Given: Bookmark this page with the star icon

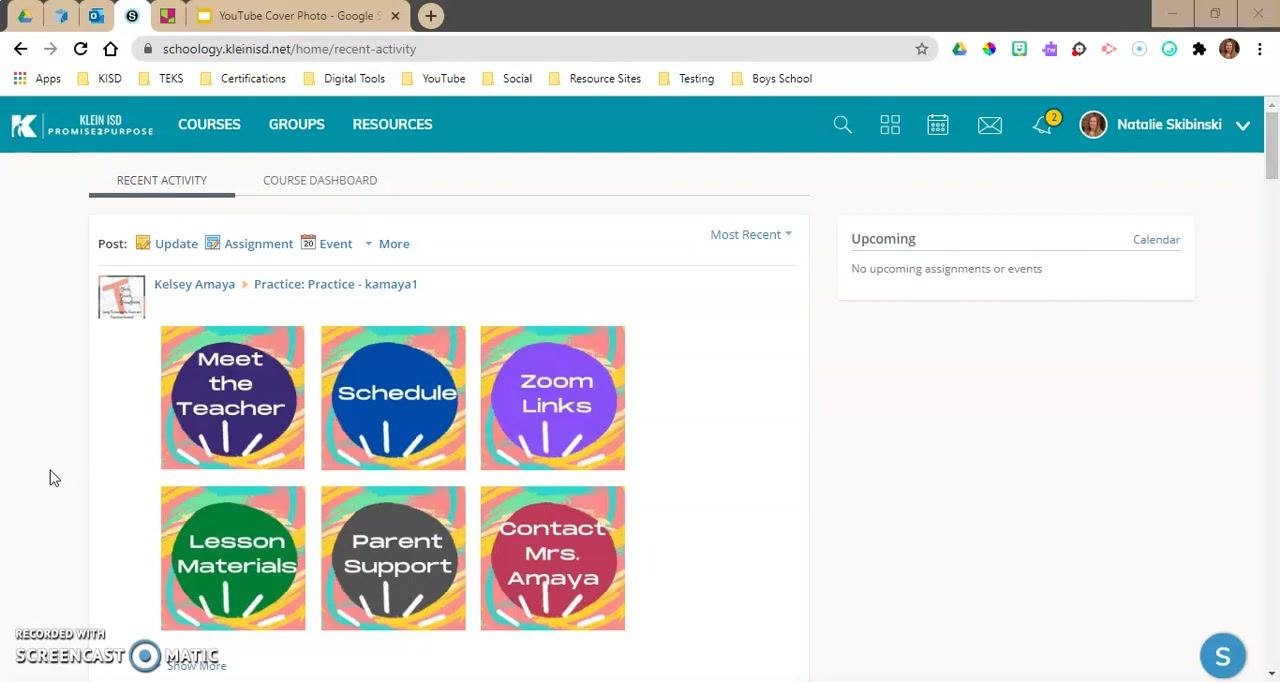Looking at the screenshot, I should pos(922,49).
